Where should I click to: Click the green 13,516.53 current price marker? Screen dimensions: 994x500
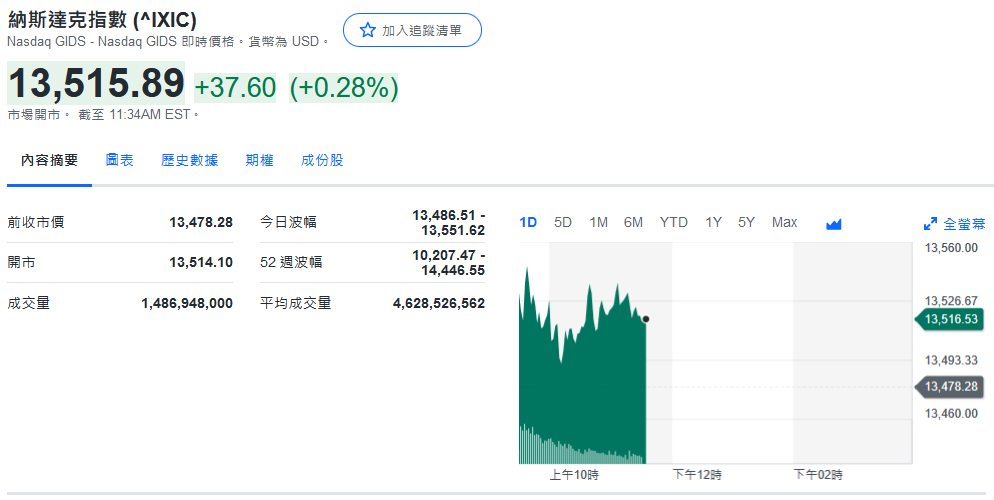[950, 319]
